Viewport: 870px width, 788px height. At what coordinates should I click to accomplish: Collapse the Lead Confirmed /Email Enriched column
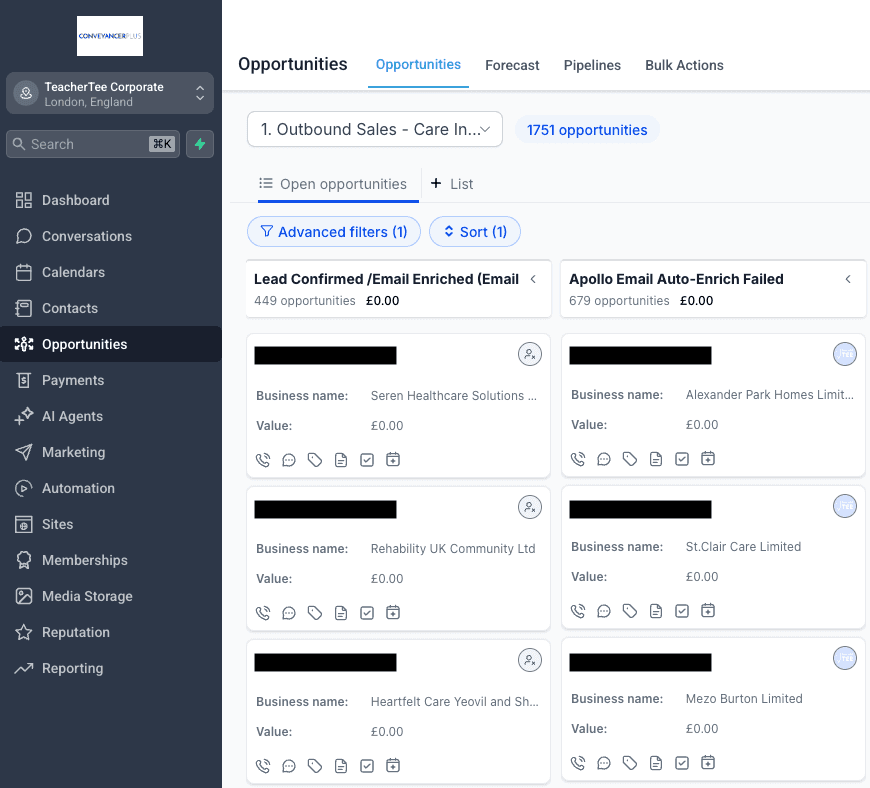click(x=533, y=279)
